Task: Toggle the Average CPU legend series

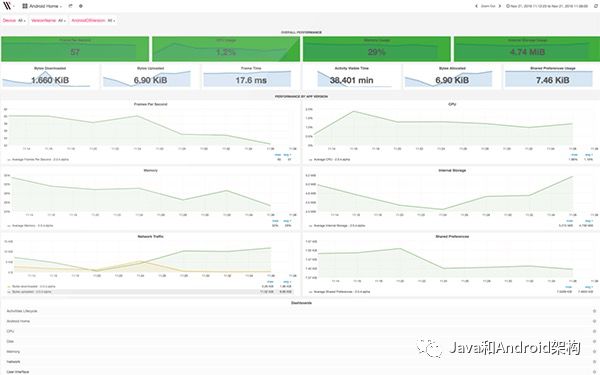Action: [x=331, y=159]
